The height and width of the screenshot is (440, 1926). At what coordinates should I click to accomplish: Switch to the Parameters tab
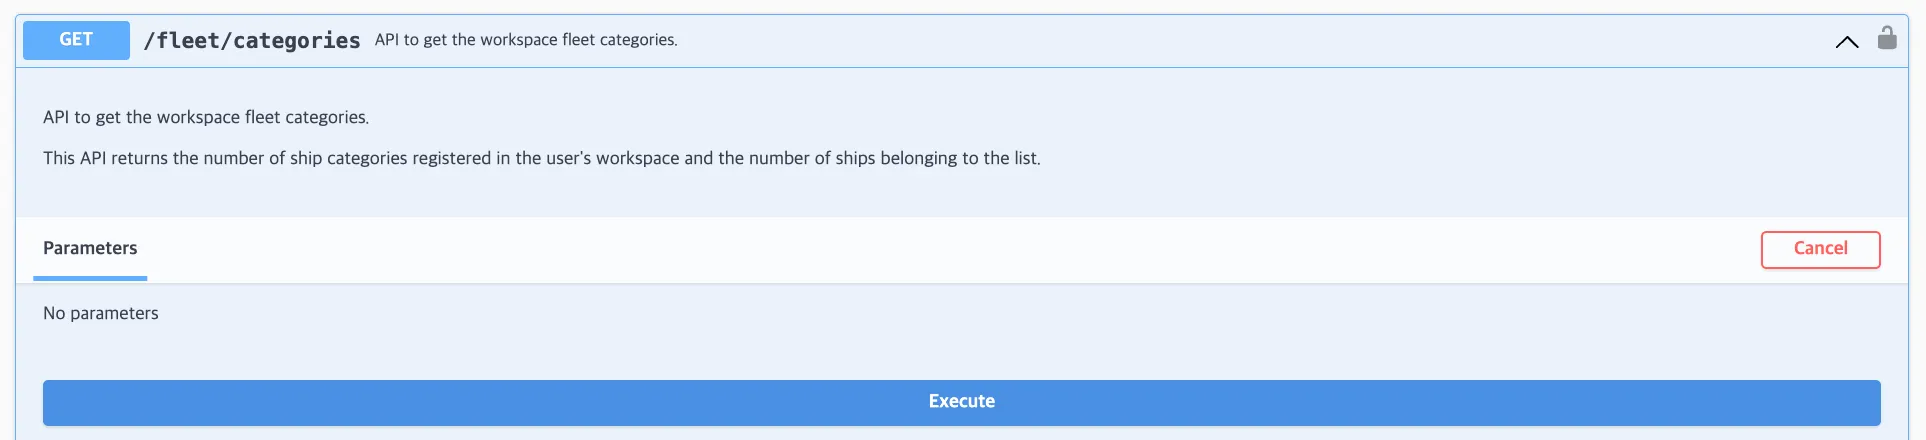[x=90, y=248]
